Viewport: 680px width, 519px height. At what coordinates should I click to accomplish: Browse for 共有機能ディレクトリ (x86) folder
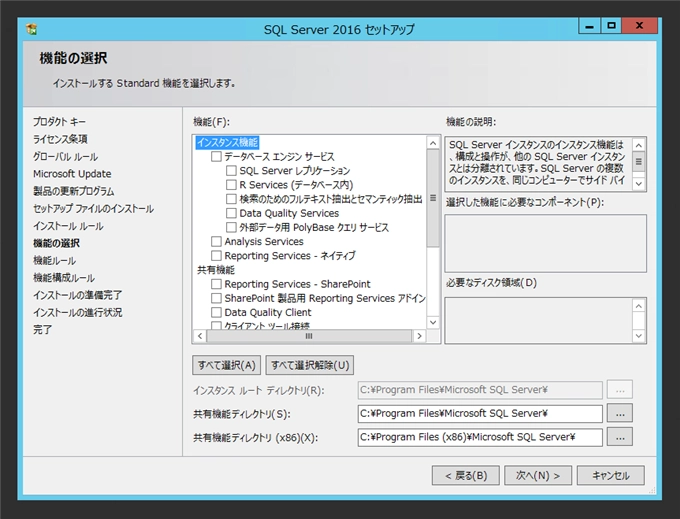pos(620,437)
